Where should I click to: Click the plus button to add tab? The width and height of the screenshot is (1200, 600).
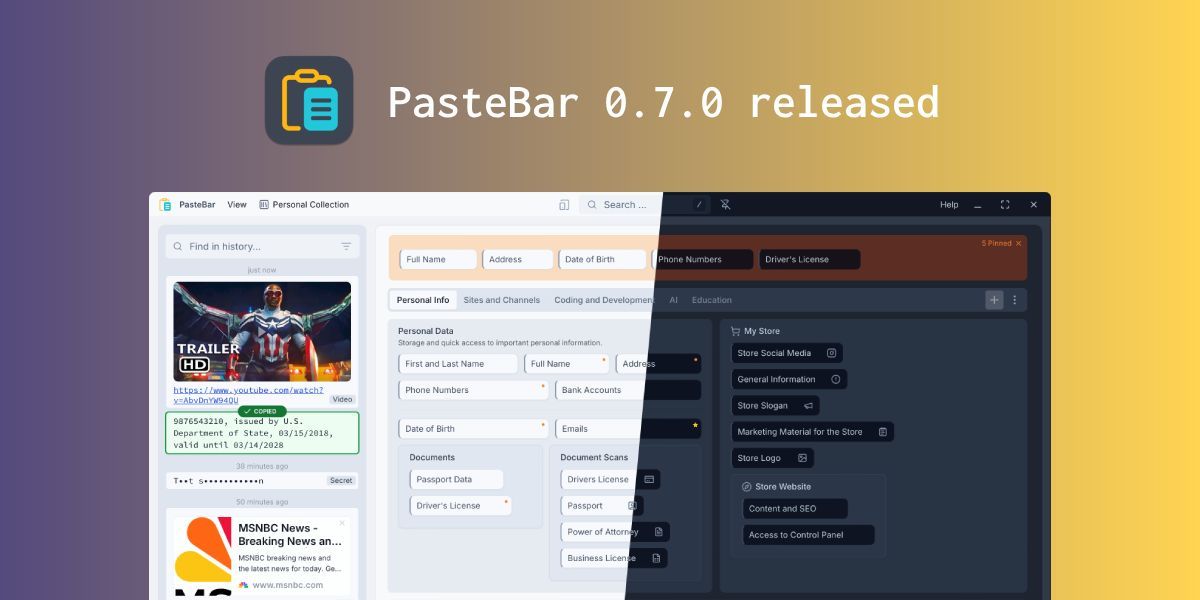pos(994,300)
